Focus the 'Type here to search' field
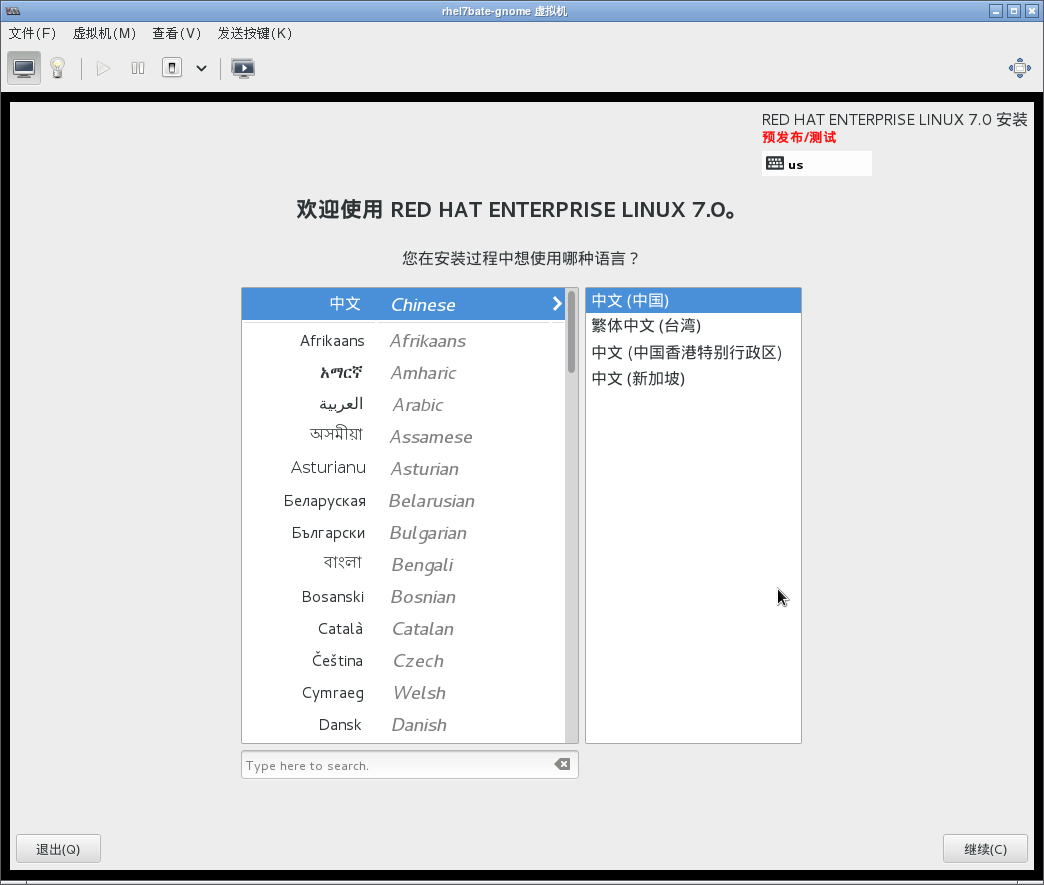Viewport: 1044px width, 885px height. tap(409, 765)
